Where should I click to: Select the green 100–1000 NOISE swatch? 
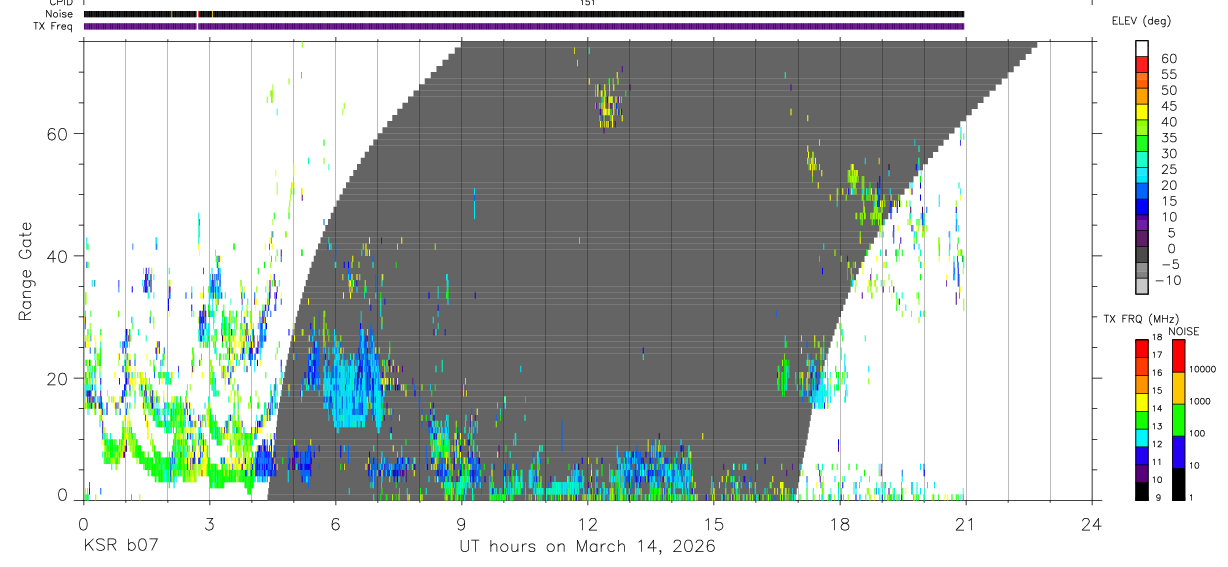1177,420
